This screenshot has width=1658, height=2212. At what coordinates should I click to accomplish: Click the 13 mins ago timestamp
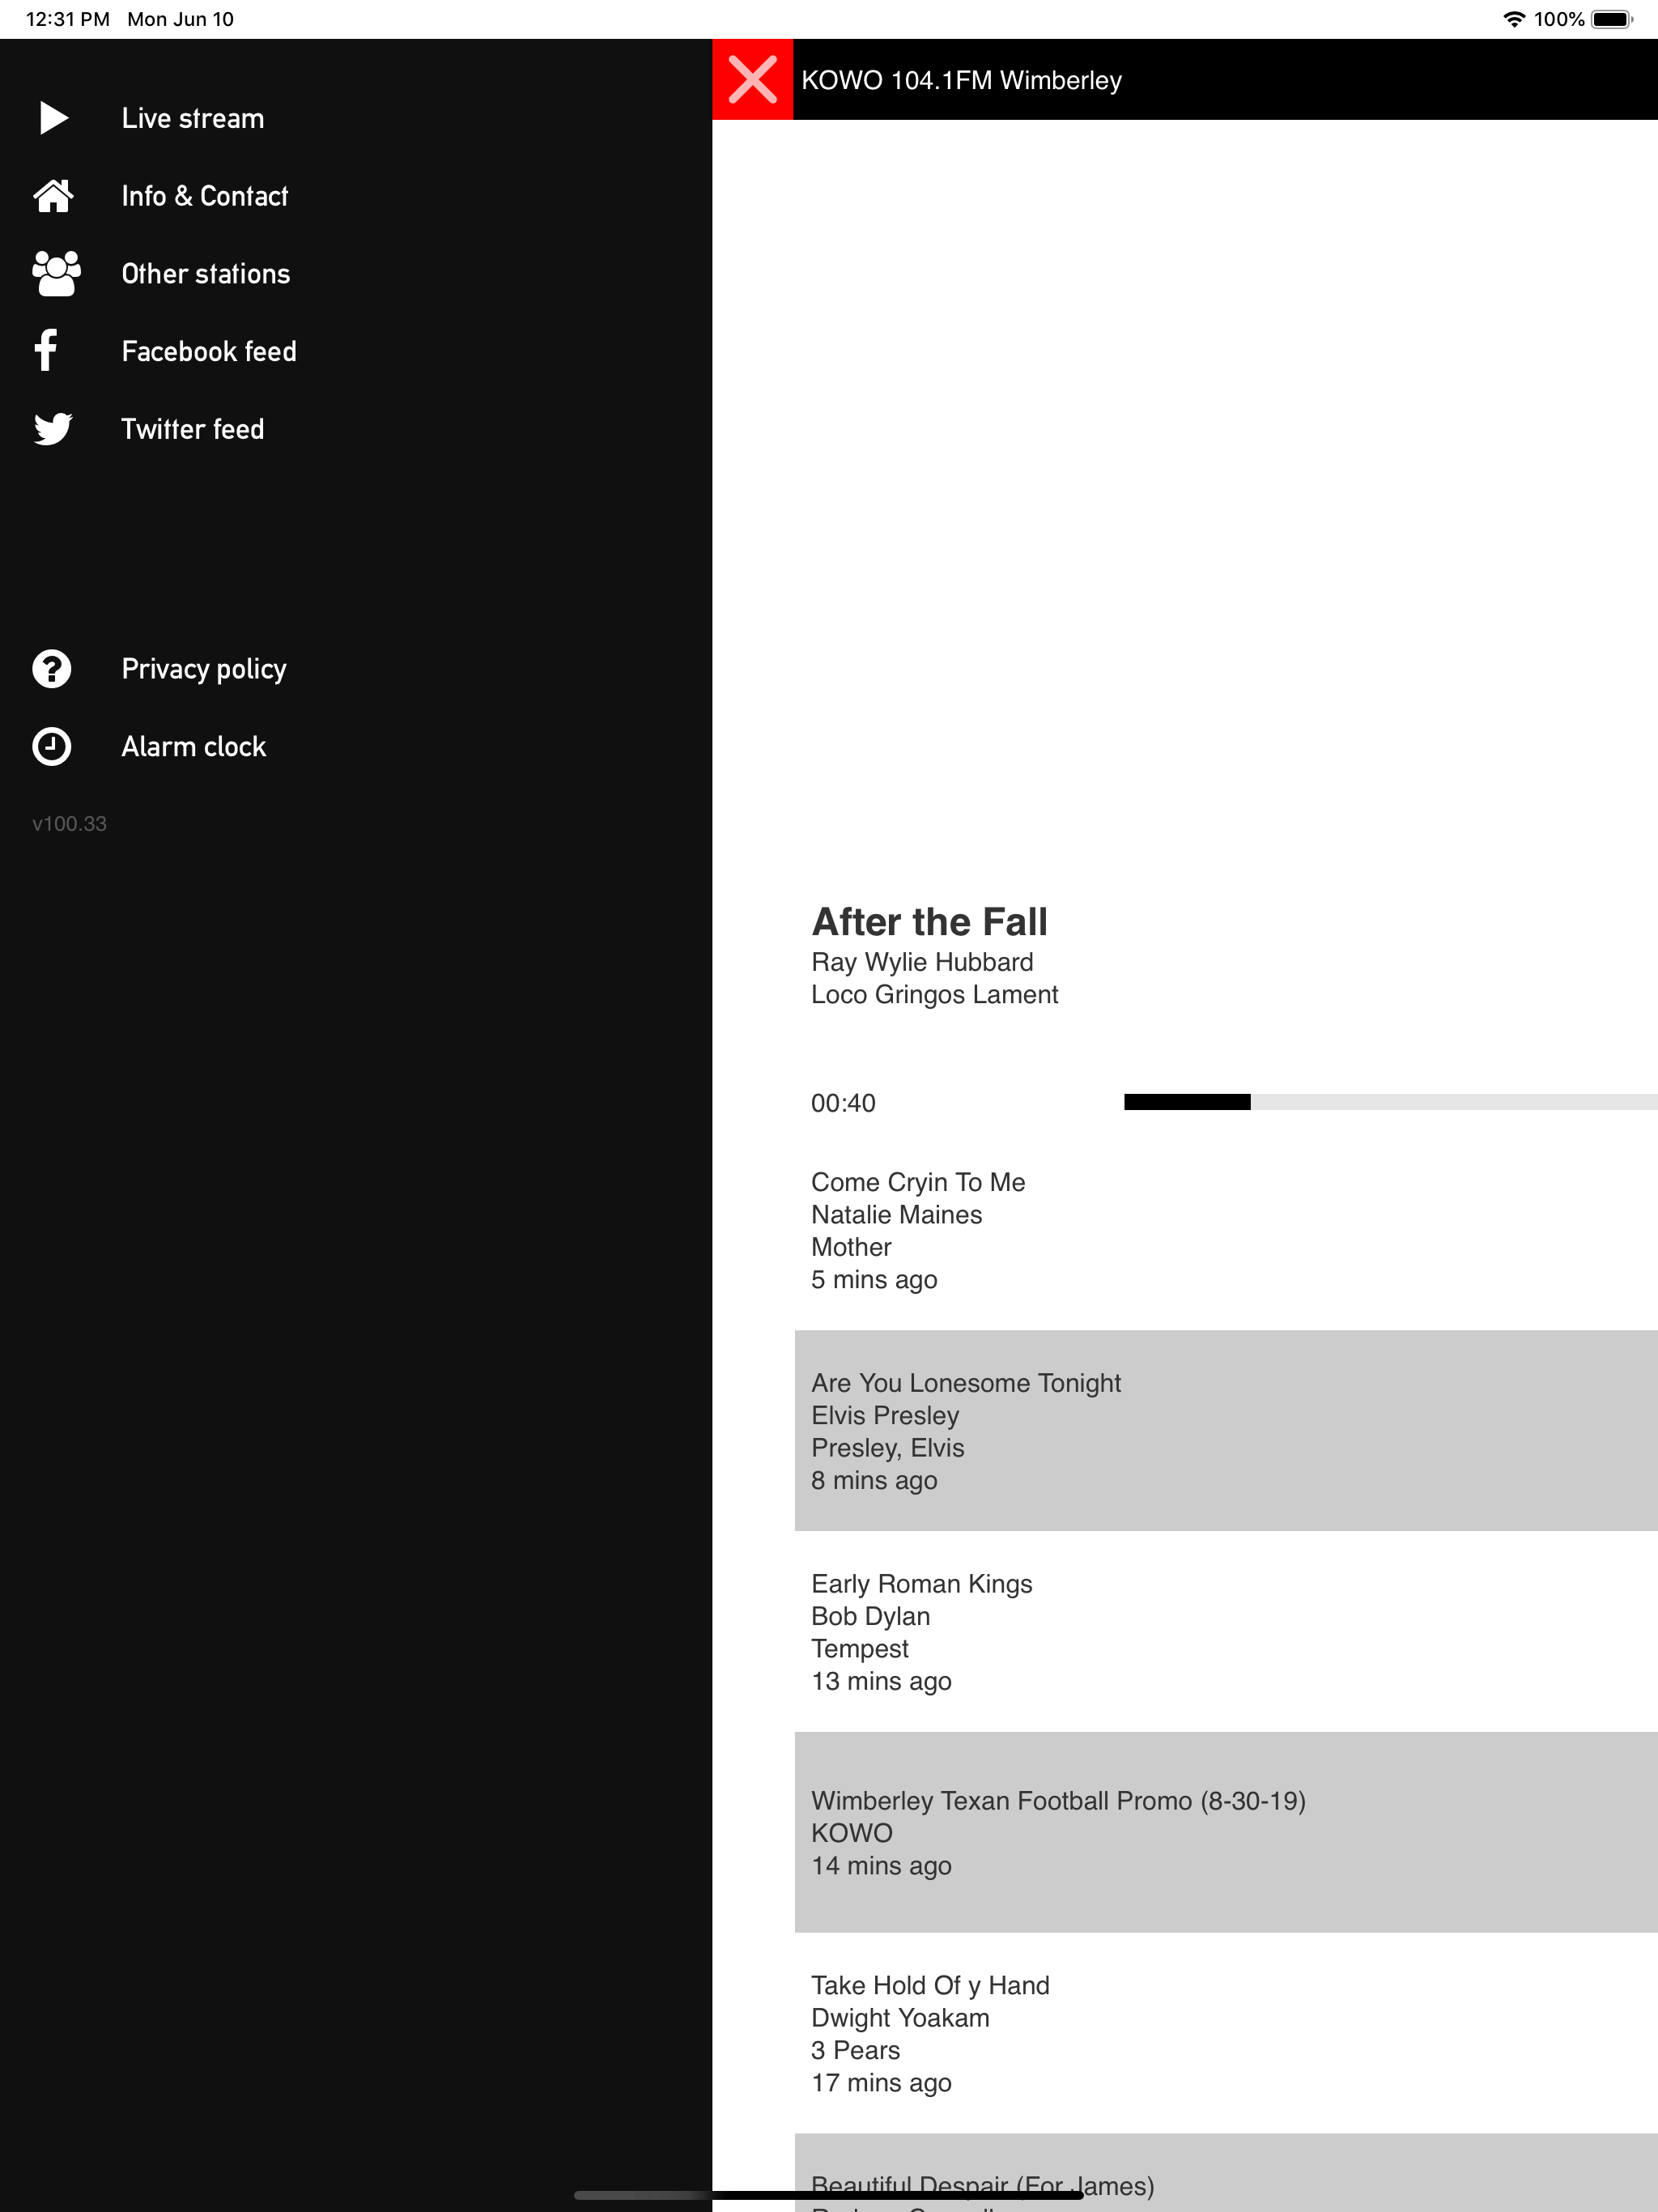point(881,1682)
